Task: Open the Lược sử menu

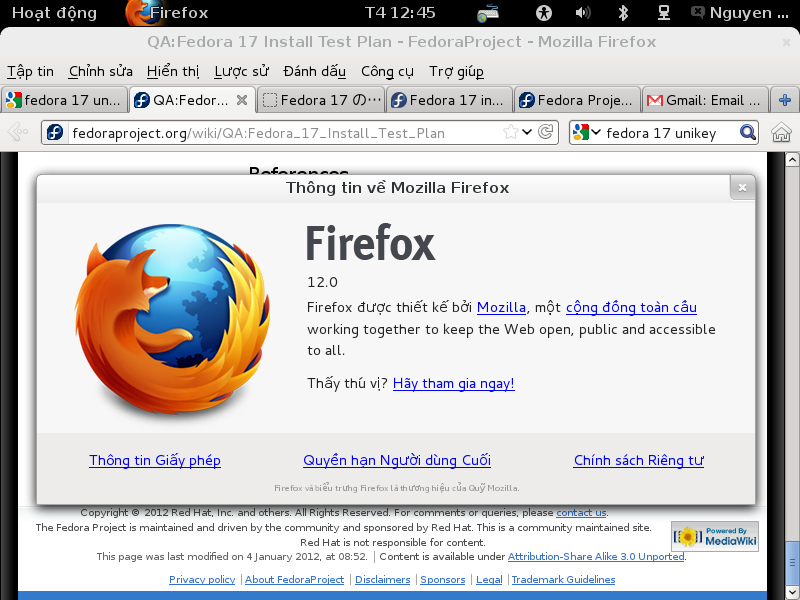Action: (241, 71)
